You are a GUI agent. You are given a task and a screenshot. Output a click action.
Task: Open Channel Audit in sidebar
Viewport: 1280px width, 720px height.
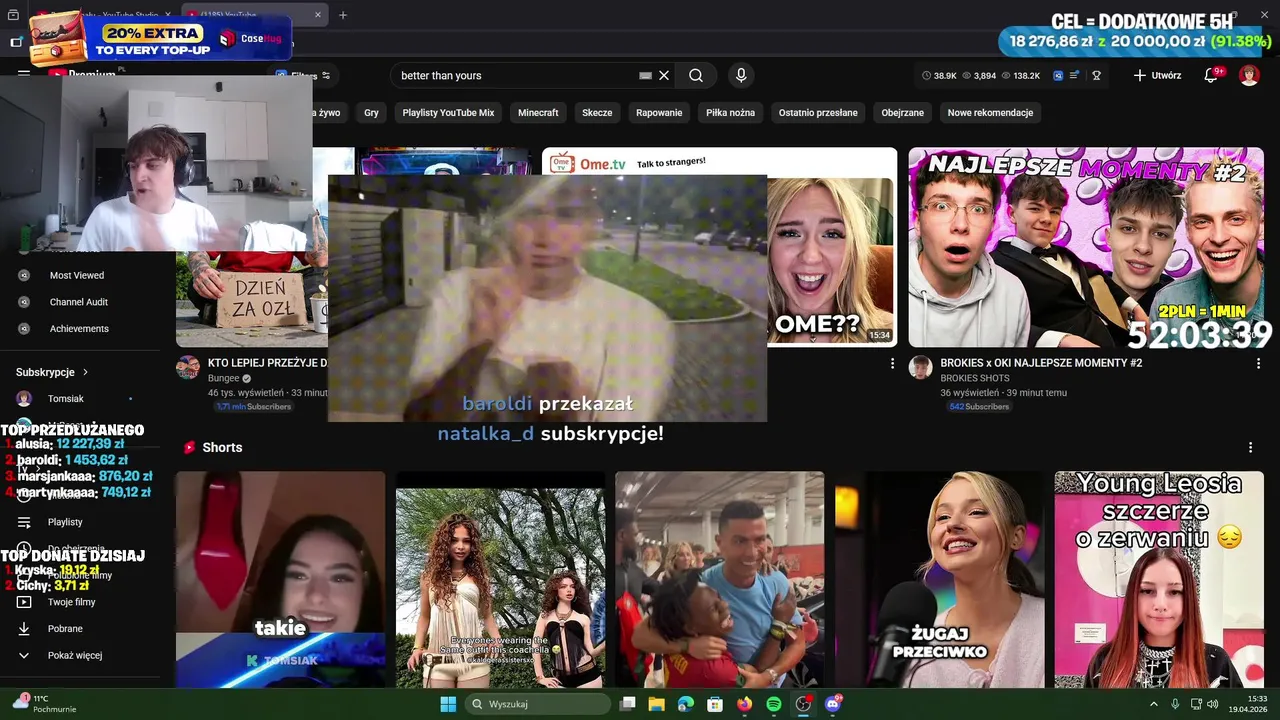pyautogui.click(x=78, y=302)
